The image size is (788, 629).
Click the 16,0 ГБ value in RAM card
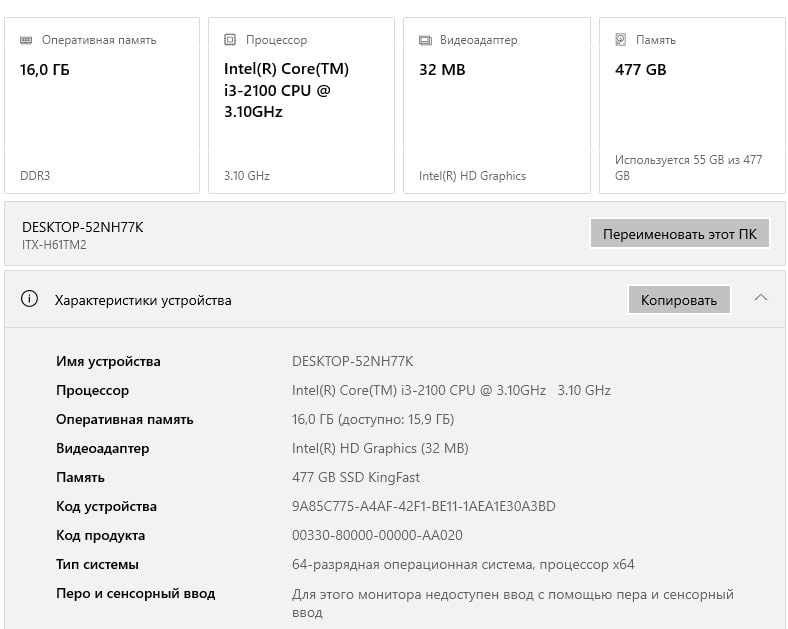(45, 70)
